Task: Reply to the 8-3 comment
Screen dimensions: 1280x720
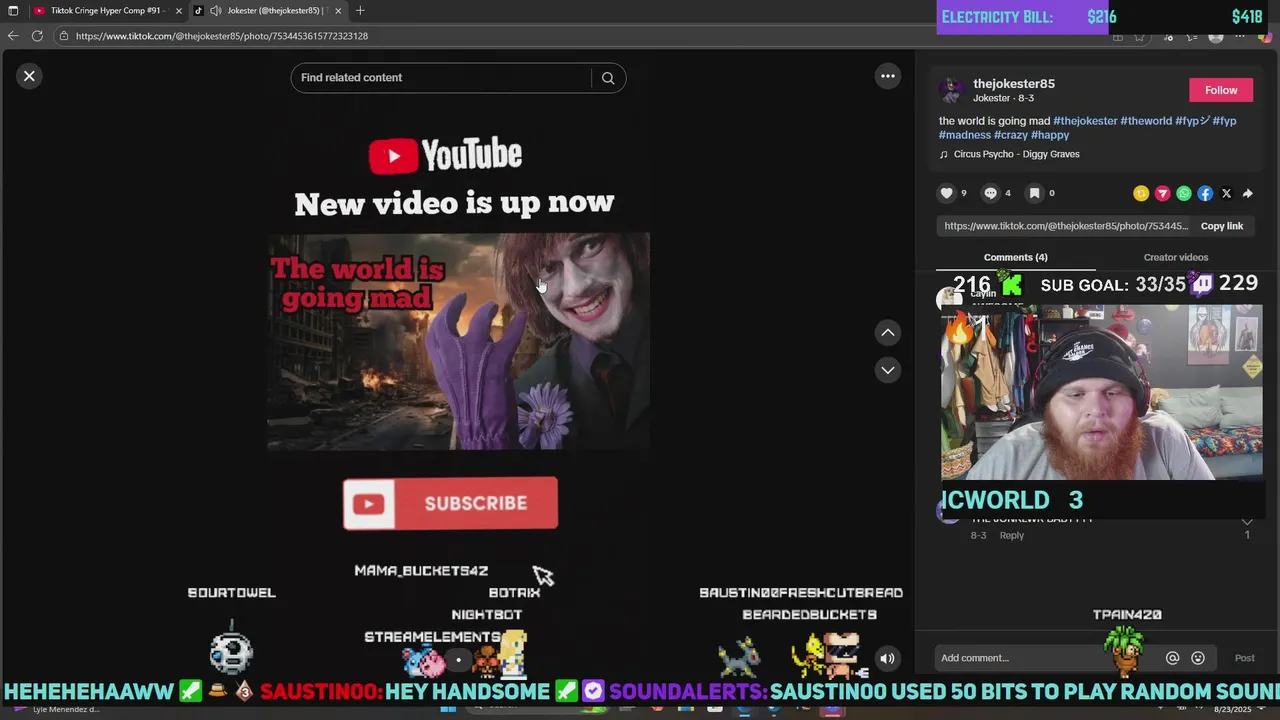Action: point(1012,535)
